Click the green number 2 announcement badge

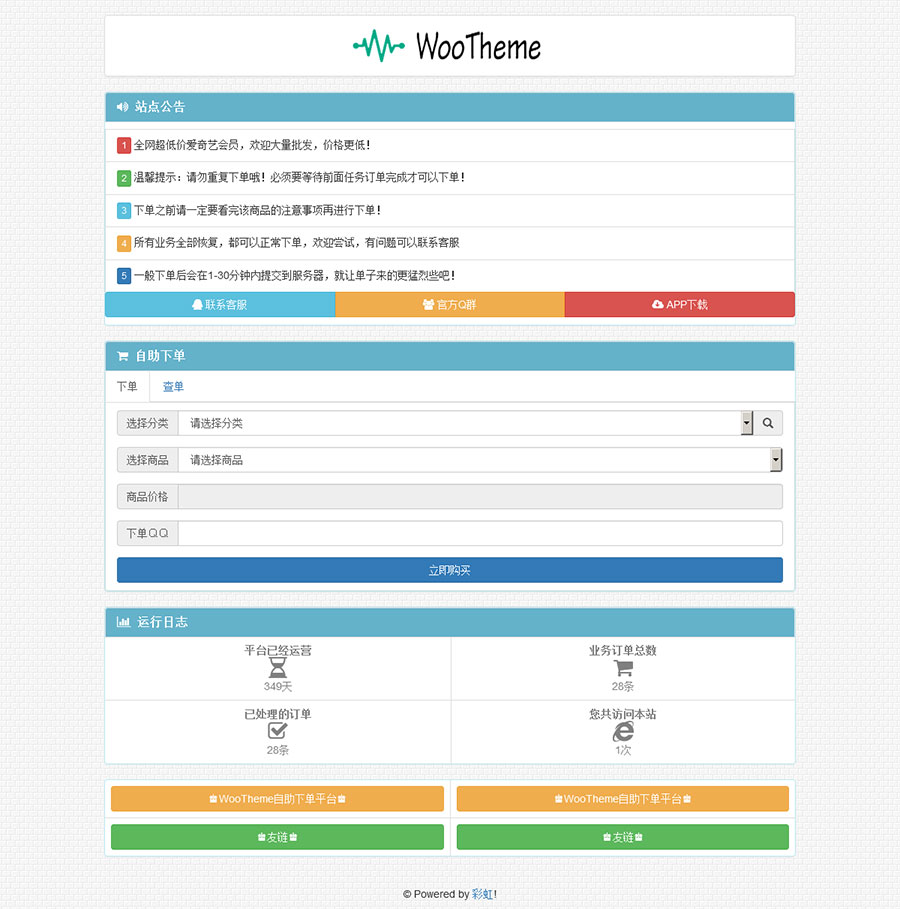click(124, 178)
